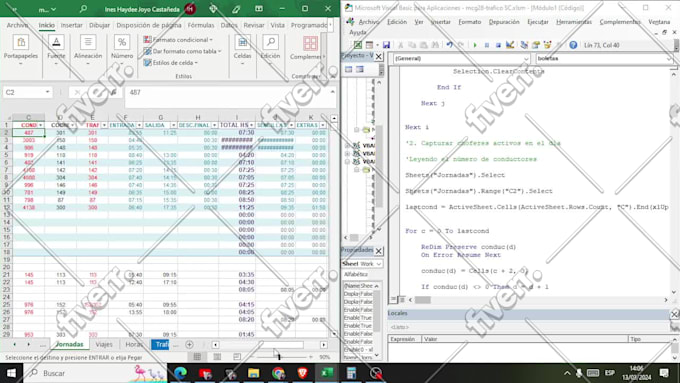Open the Calculator app from the taskbar
The image size is (680, 383).
coord(351,373)
